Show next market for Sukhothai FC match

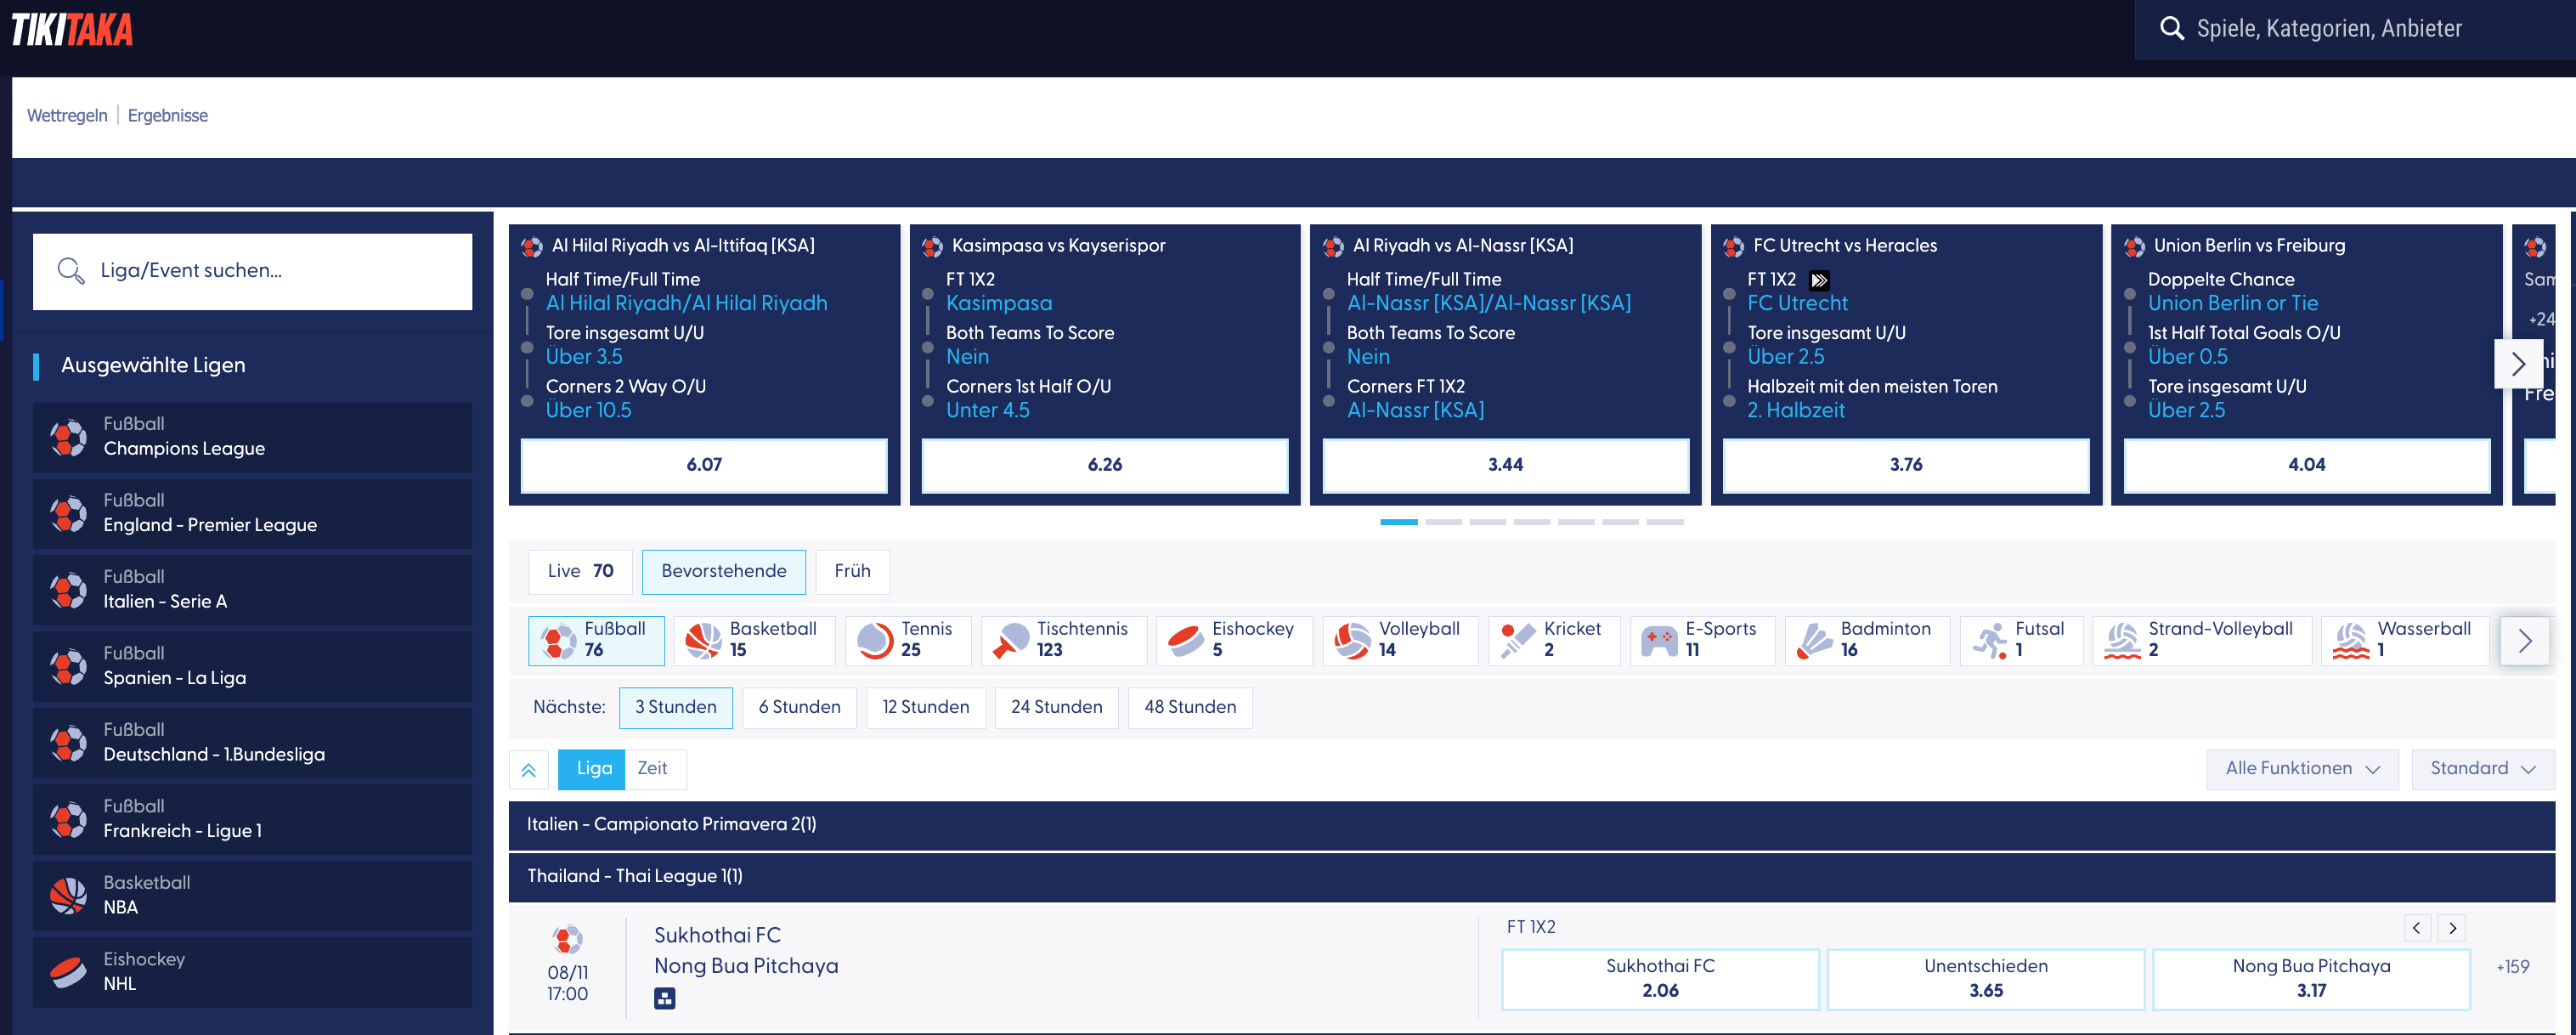click(x=2451, y=927)
